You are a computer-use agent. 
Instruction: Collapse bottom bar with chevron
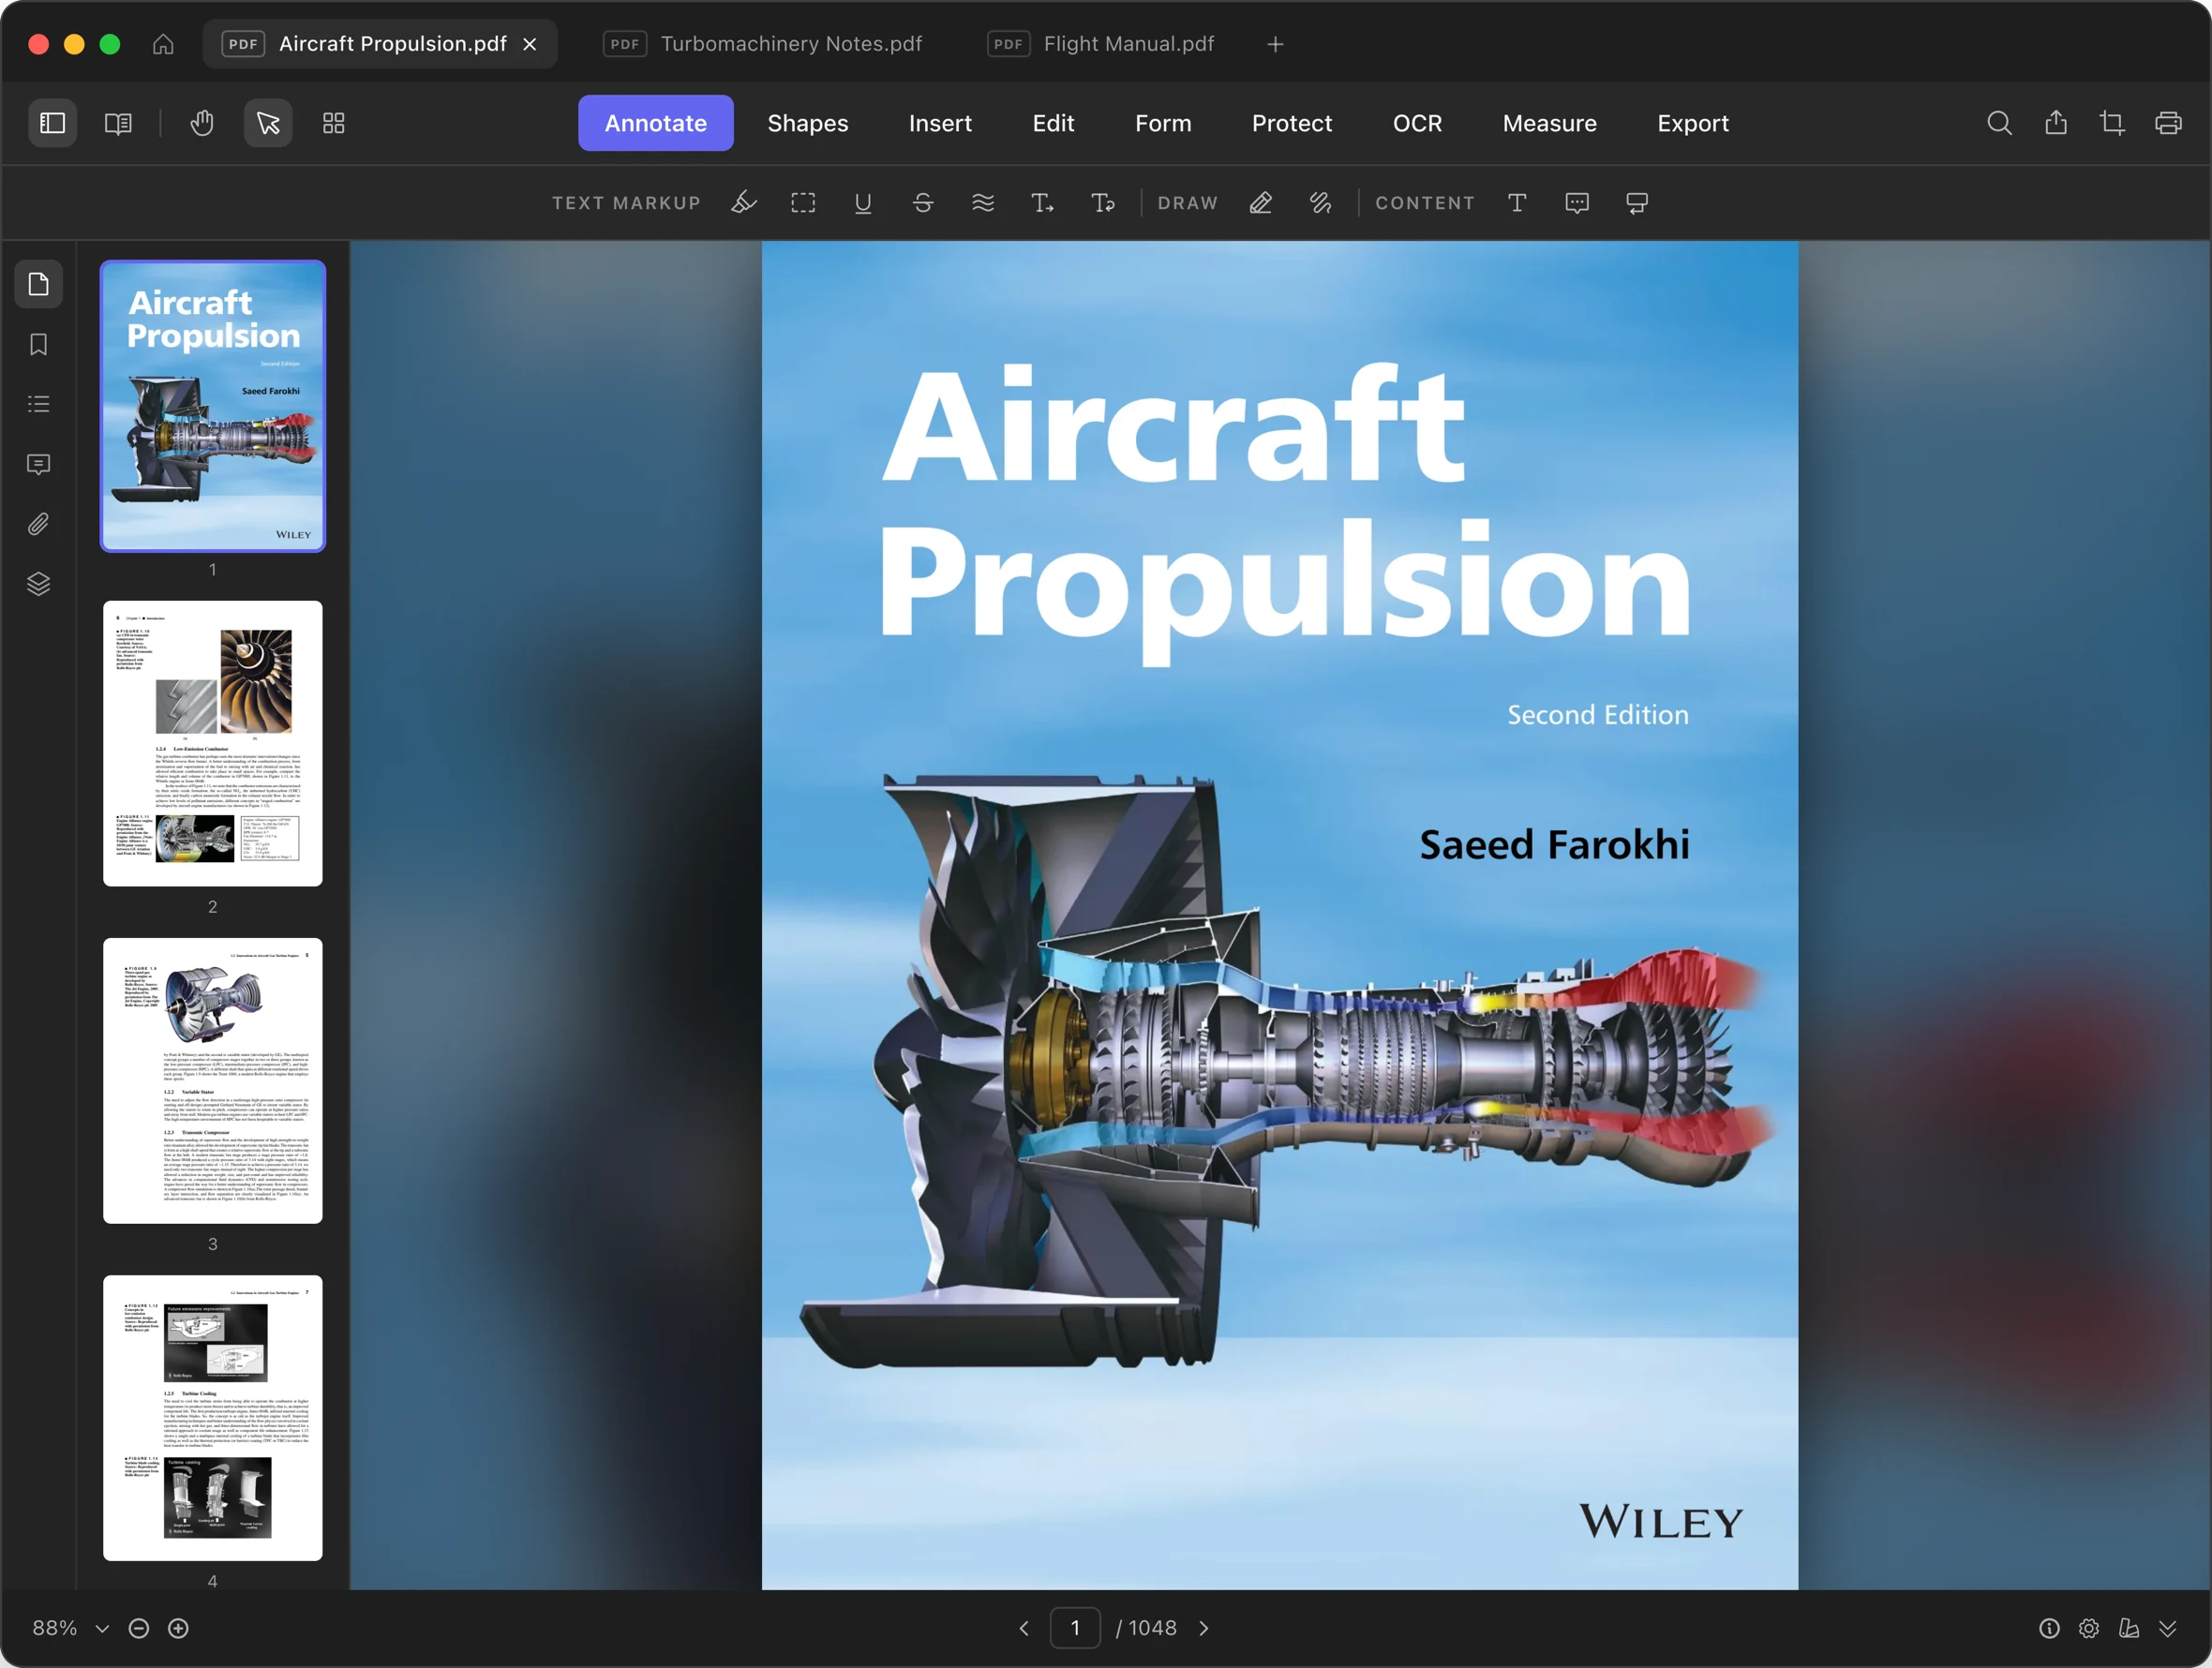(x=2168, y=1628)
